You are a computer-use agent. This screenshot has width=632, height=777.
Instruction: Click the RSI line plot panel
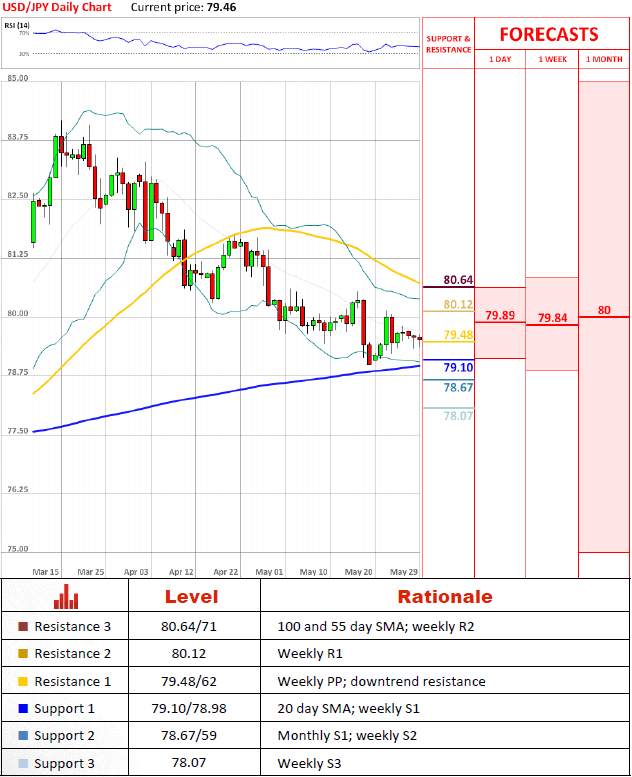(x=211, y=43)
